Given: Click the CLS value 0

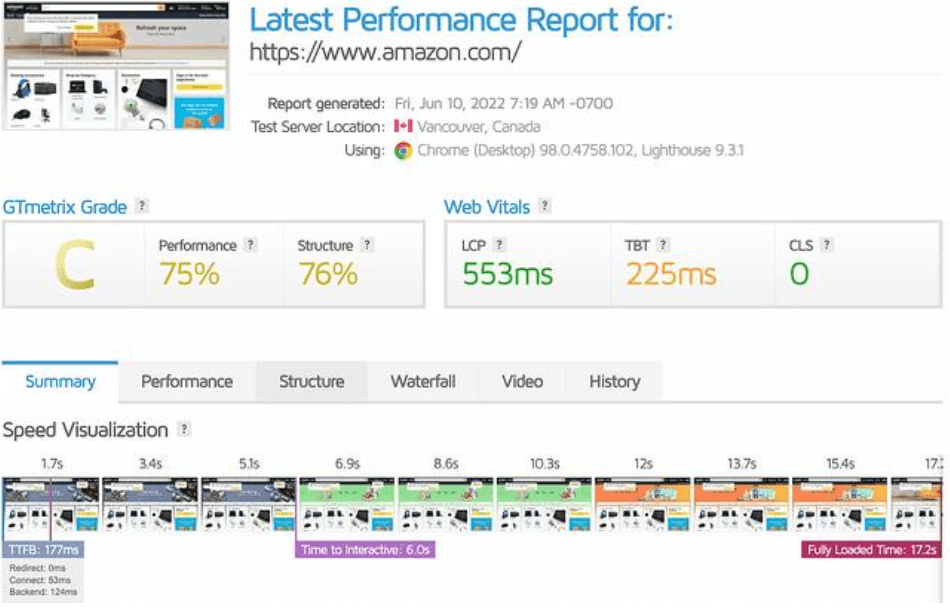Looking at the screenshot, I should click(x=799, y=274).
